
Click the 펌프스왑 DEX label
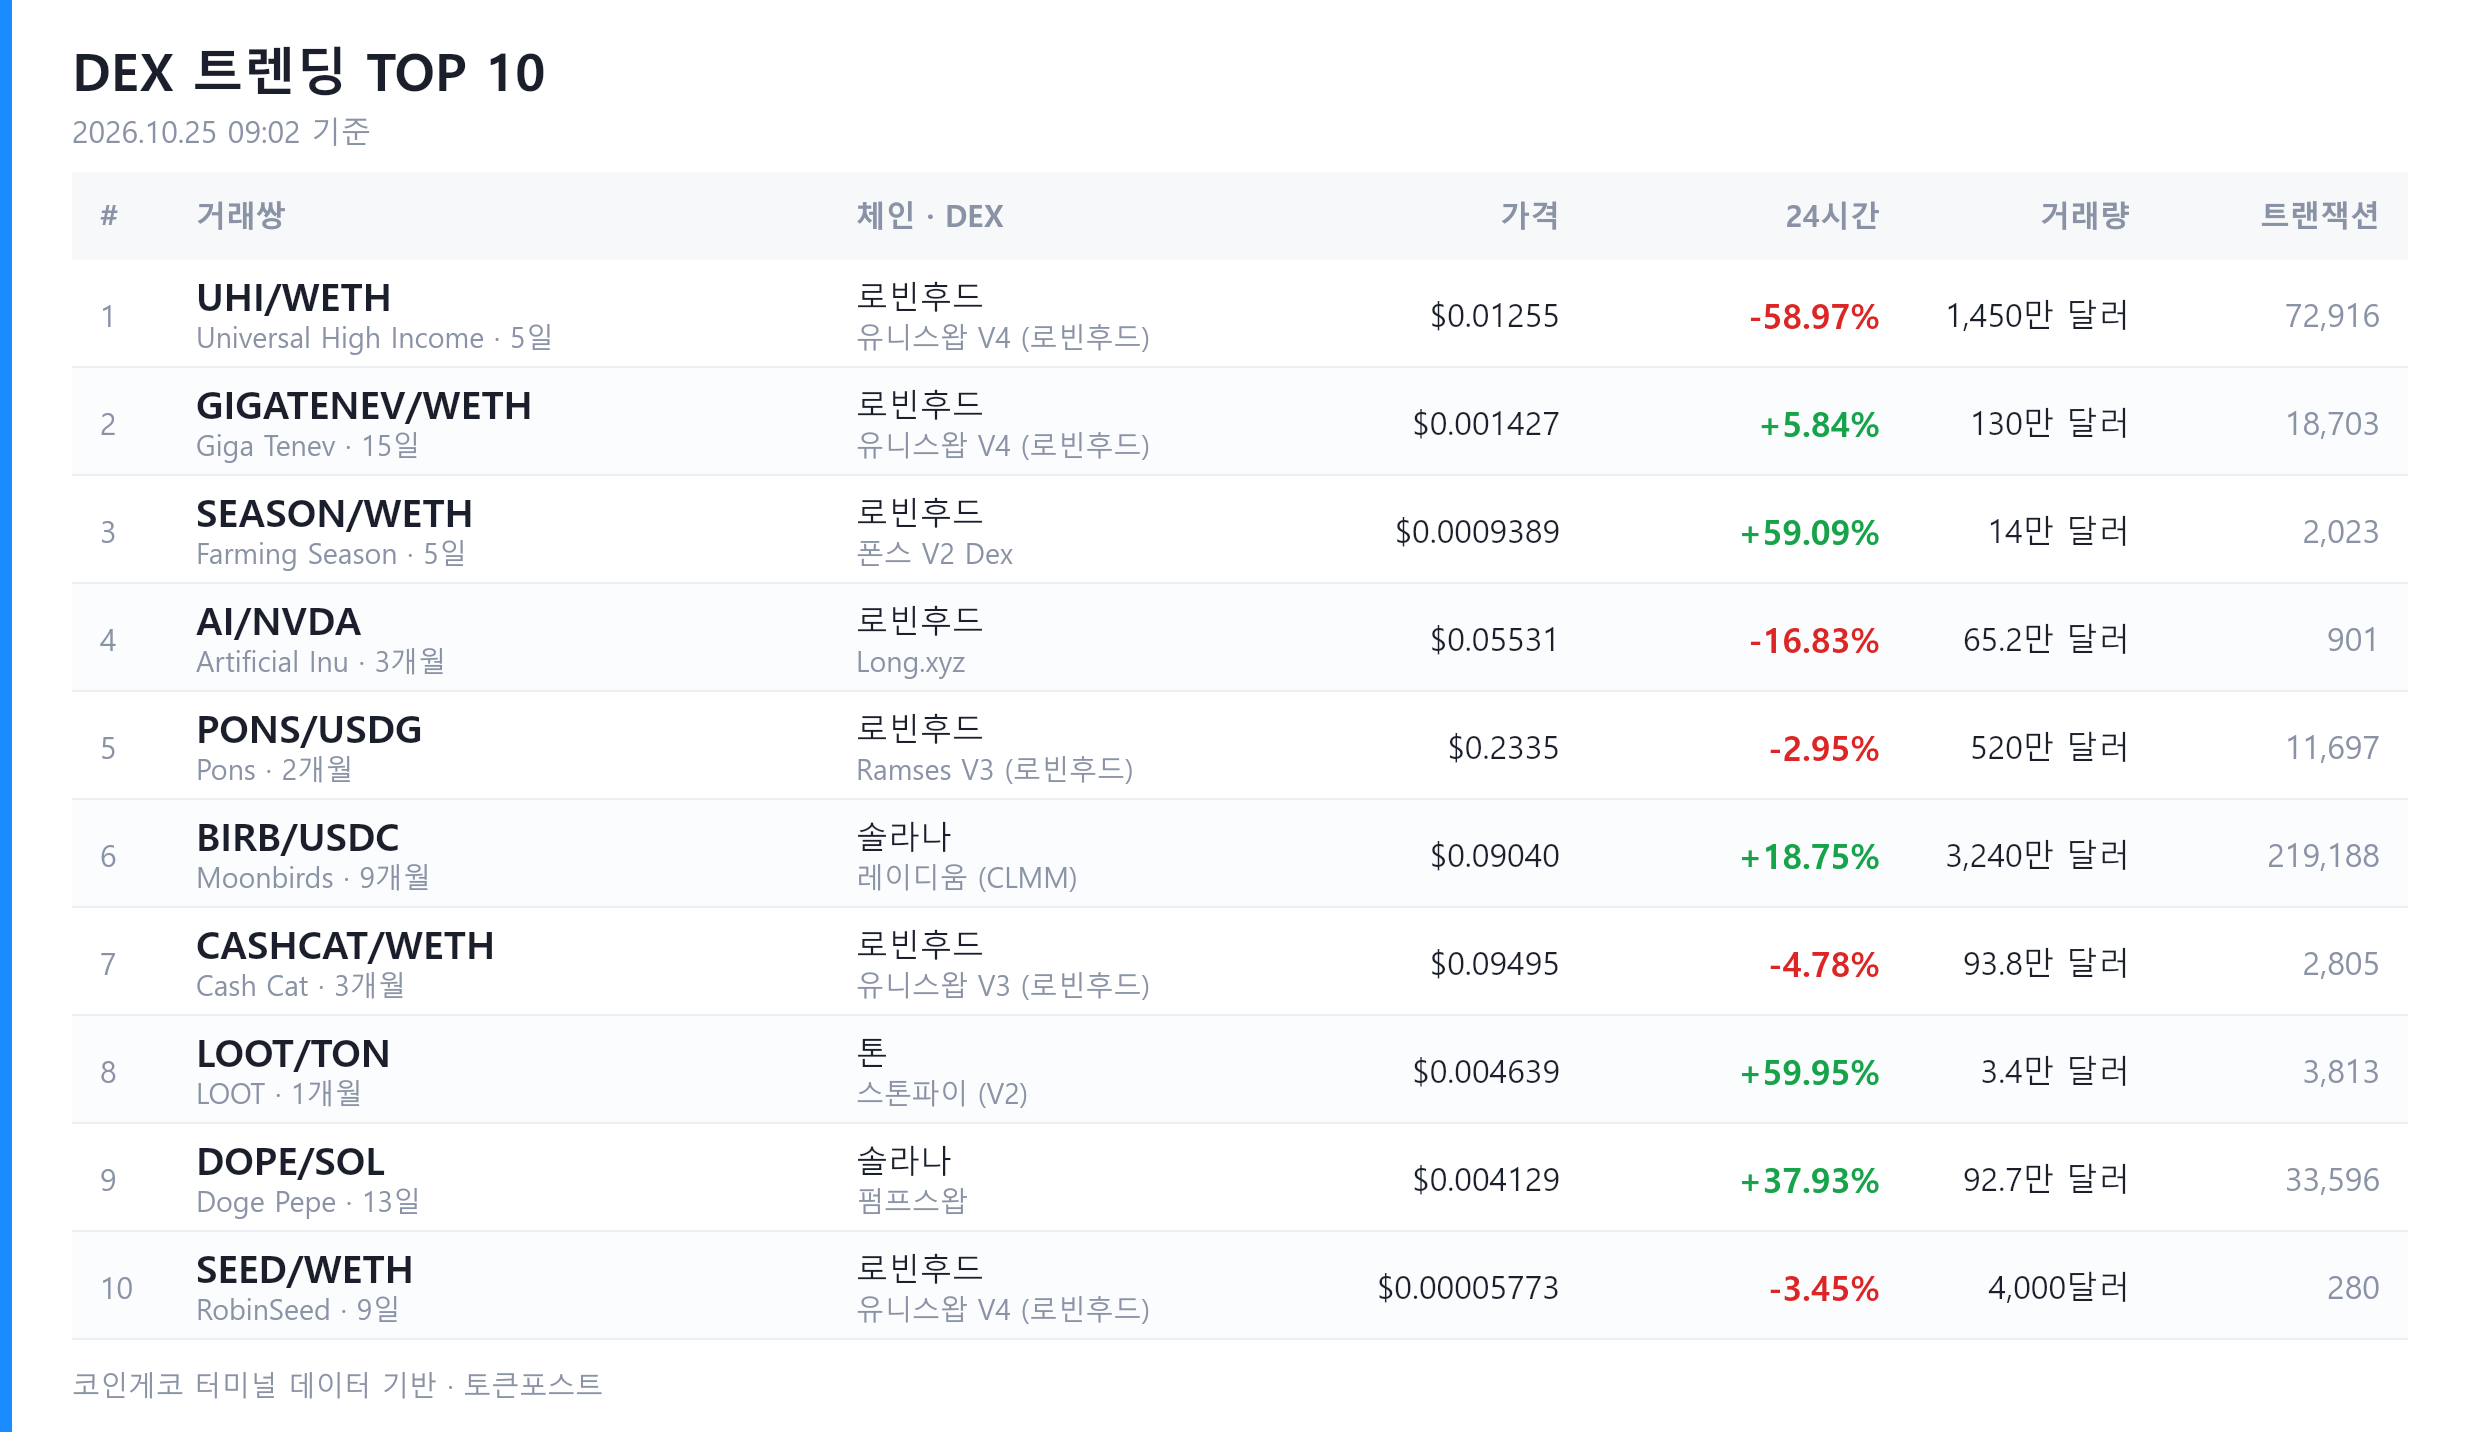pyautogui.click(x=912, y=1201)
